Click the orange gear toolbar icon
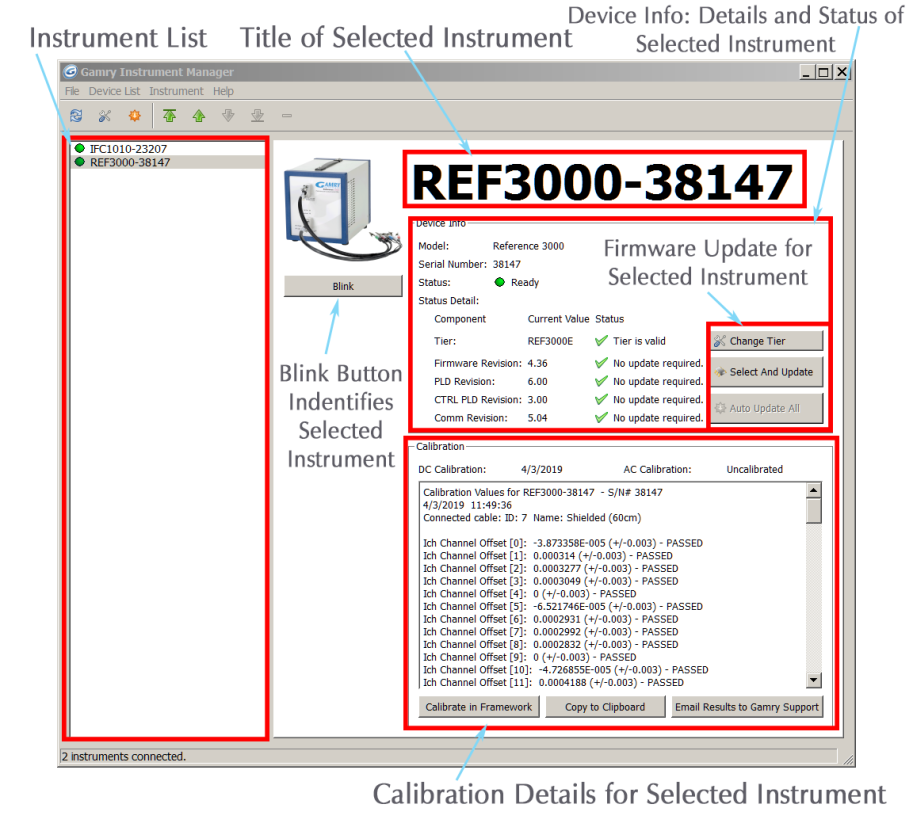913x827 pixels. [x=135, y=116]
